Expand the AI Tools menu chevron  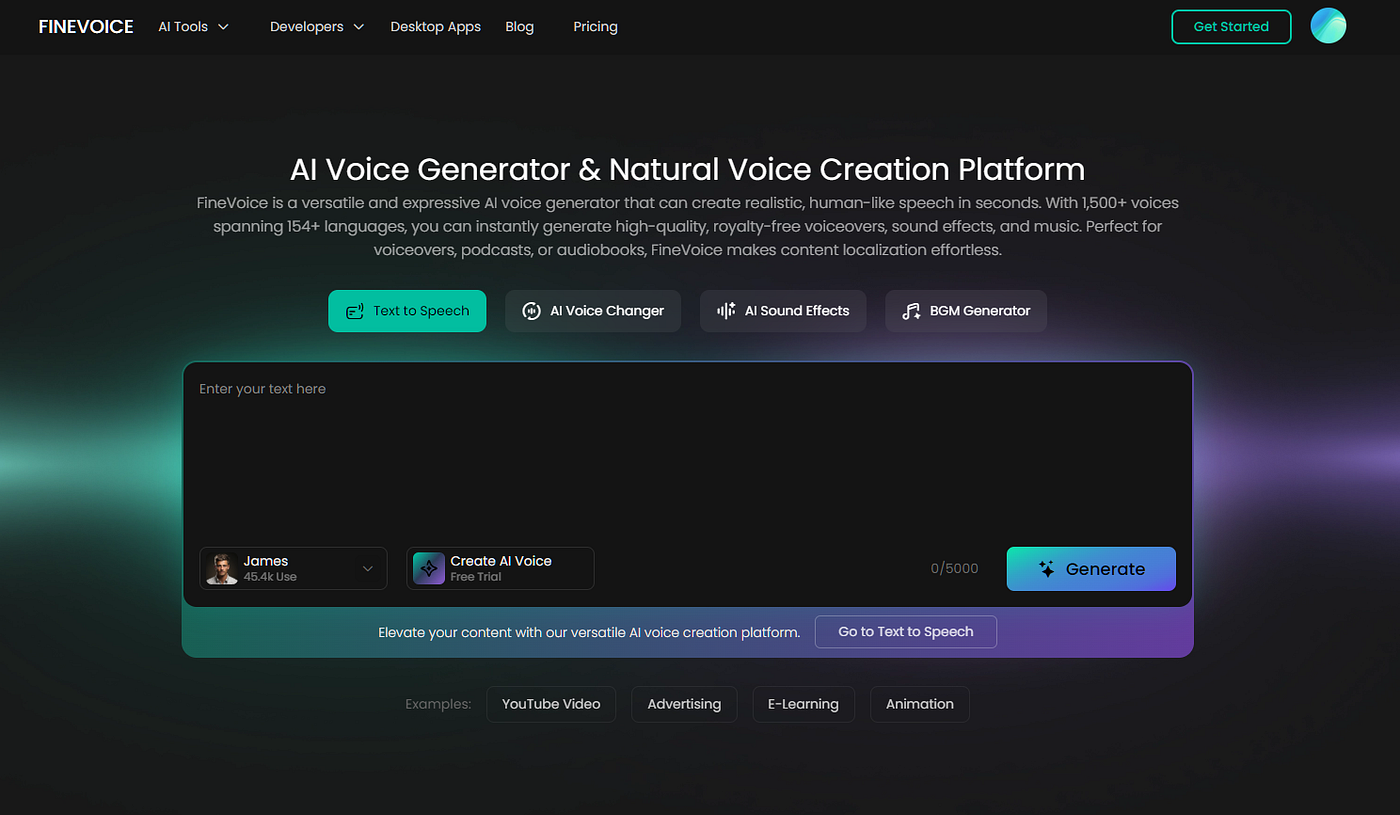pos(223,27)
